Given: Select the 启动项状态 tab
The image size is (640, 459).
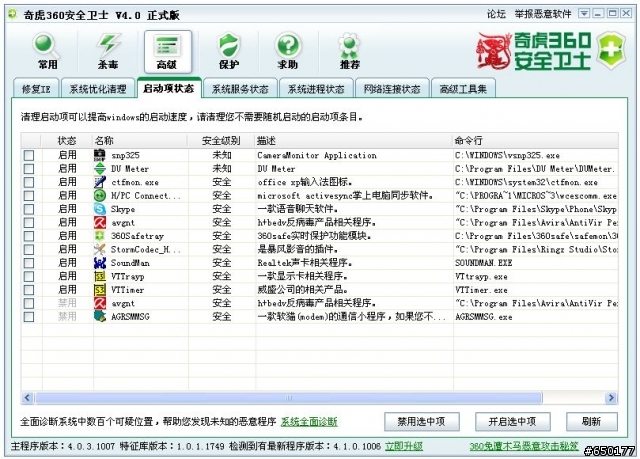Looking at the screenshot, I should tap(169, 88).
